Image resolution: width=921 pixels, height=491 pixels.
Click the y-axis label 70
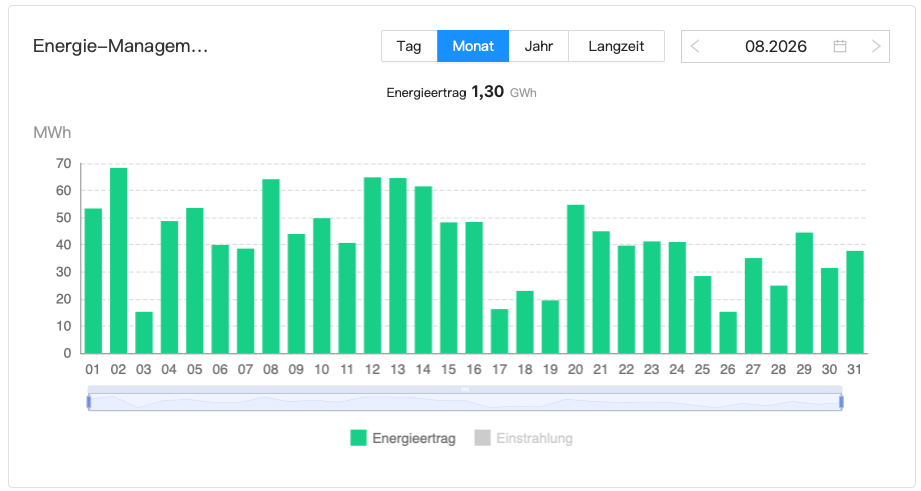coord(63,164)
